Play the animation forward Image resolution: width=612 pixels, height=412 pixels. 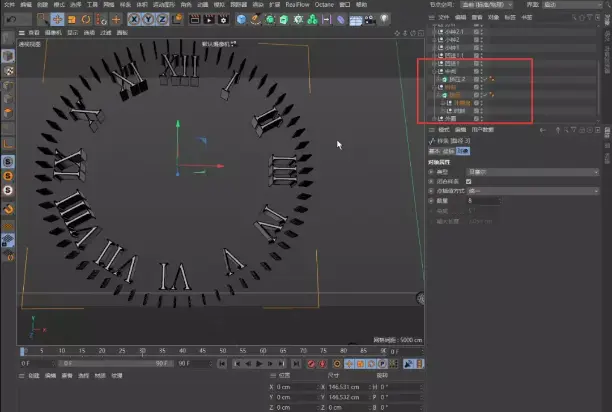(259, 364)
